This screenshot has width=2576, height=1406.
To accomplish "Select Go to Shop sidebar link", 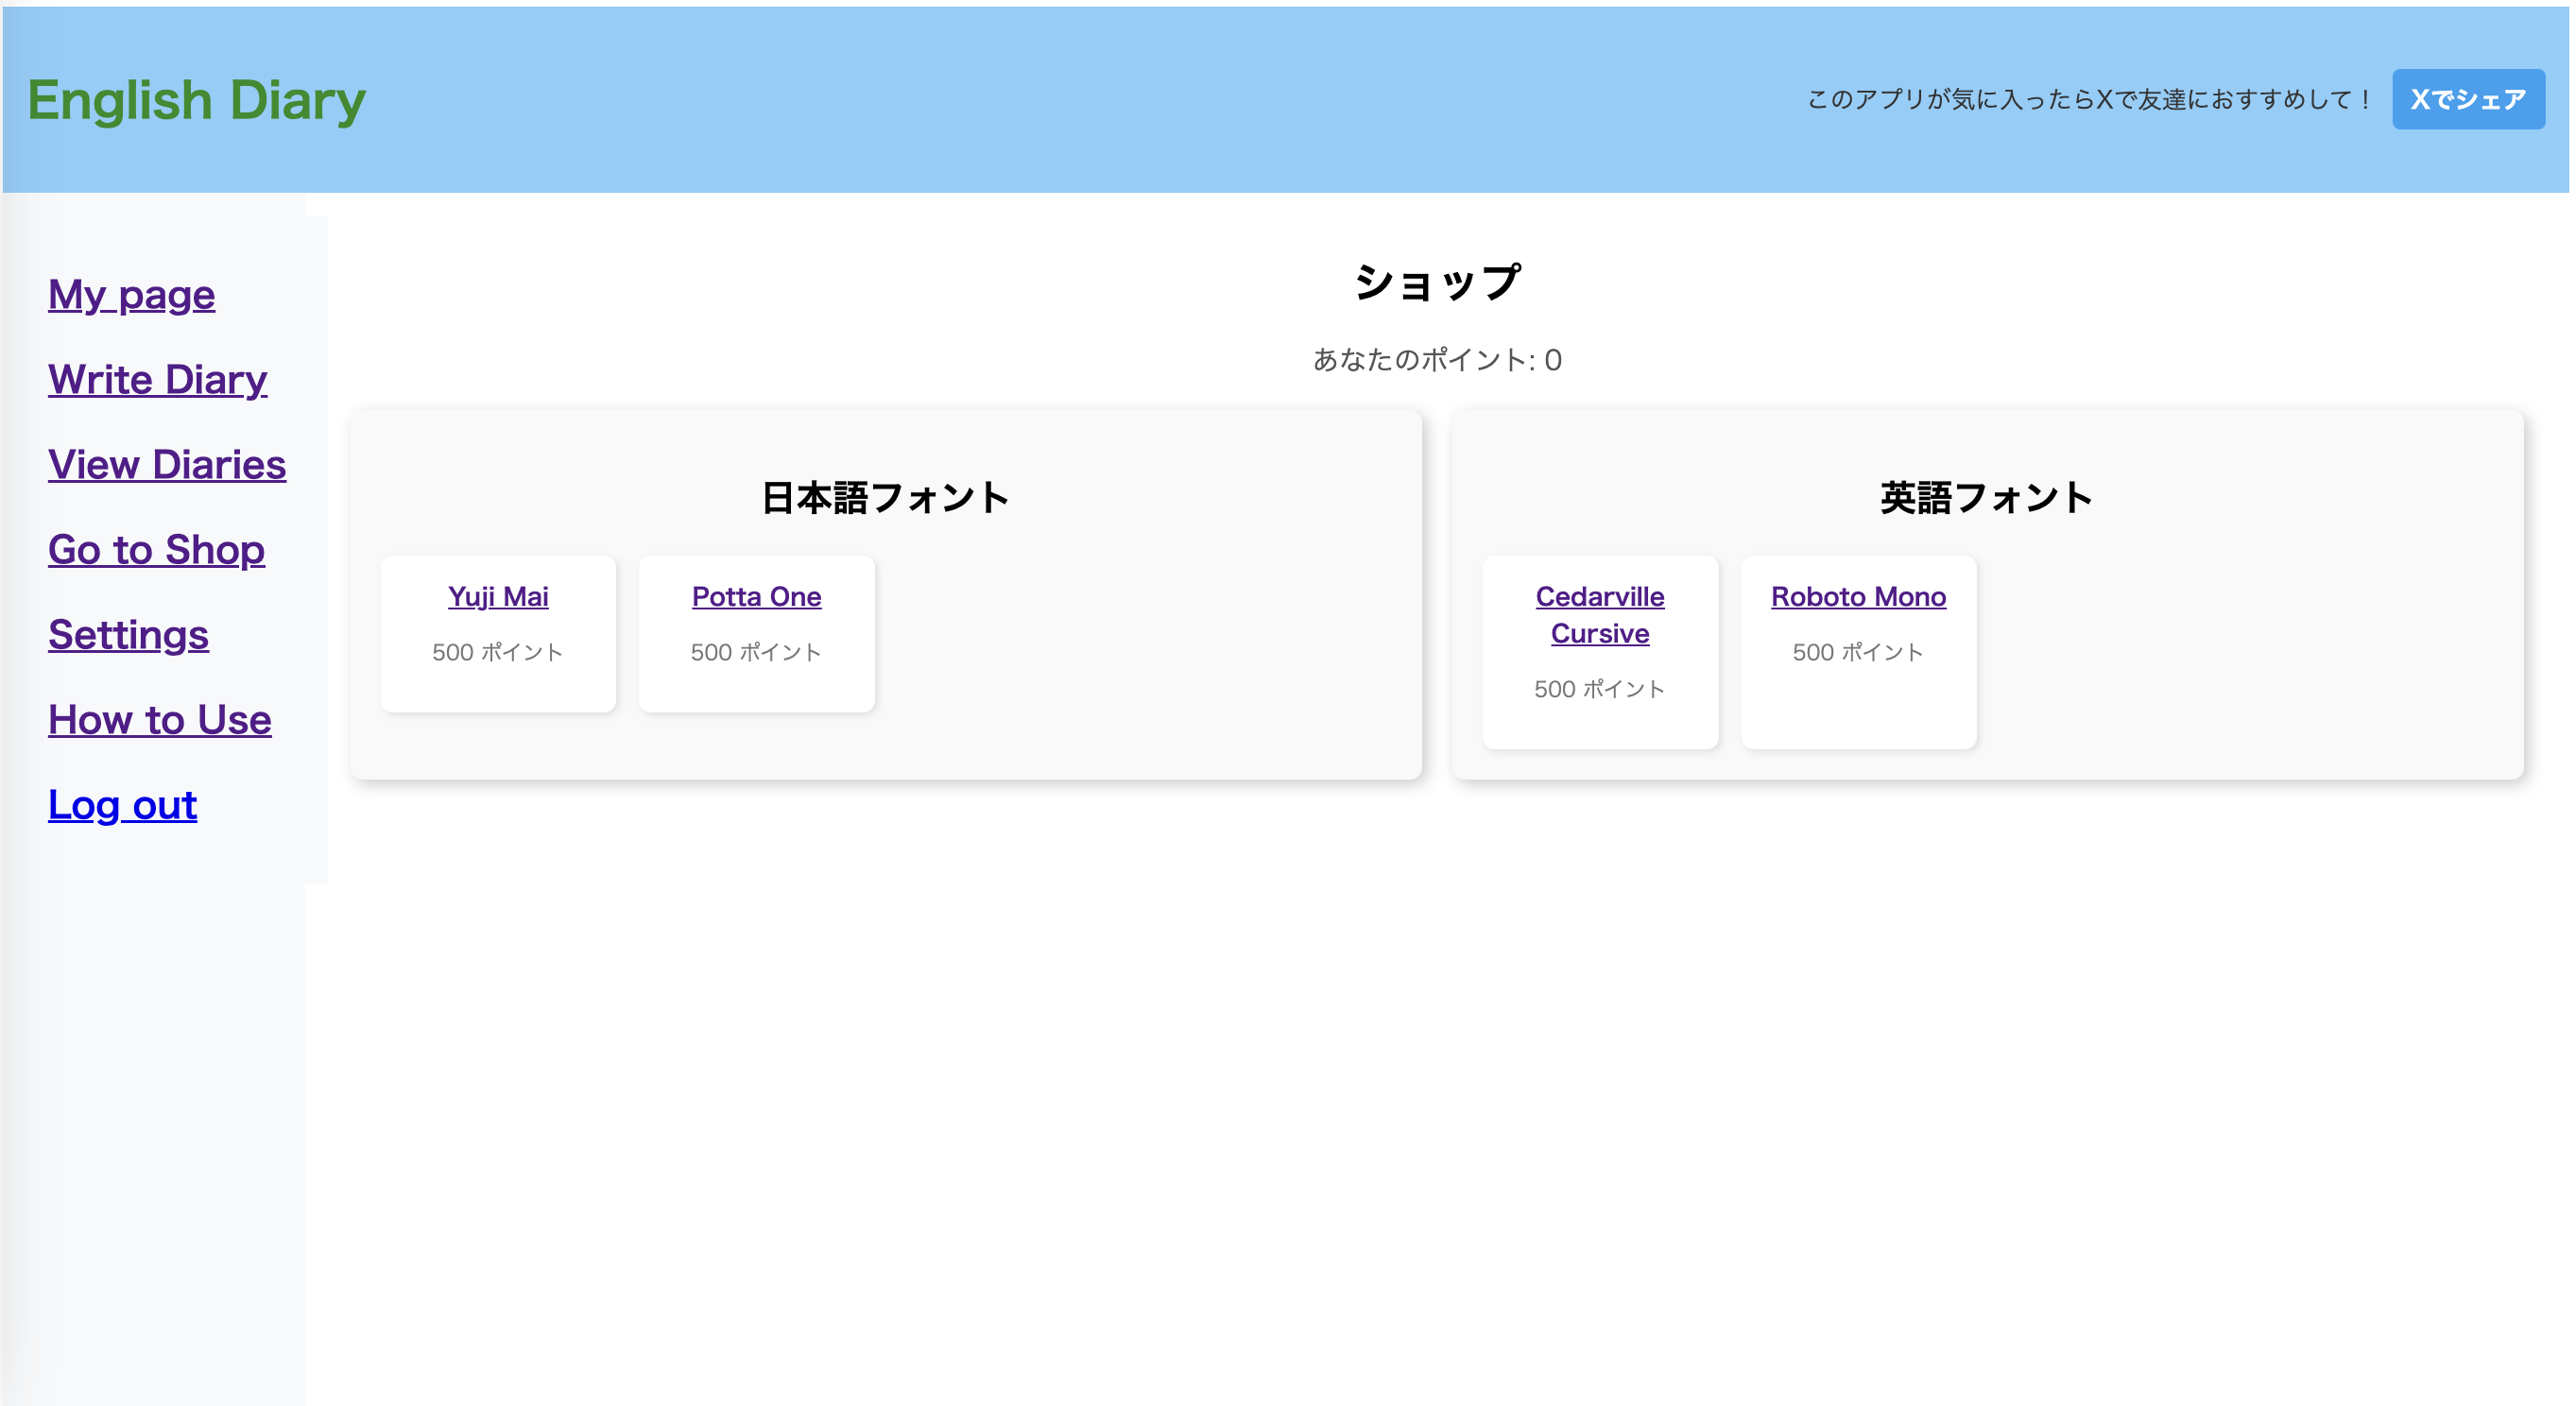I will 156,550.
